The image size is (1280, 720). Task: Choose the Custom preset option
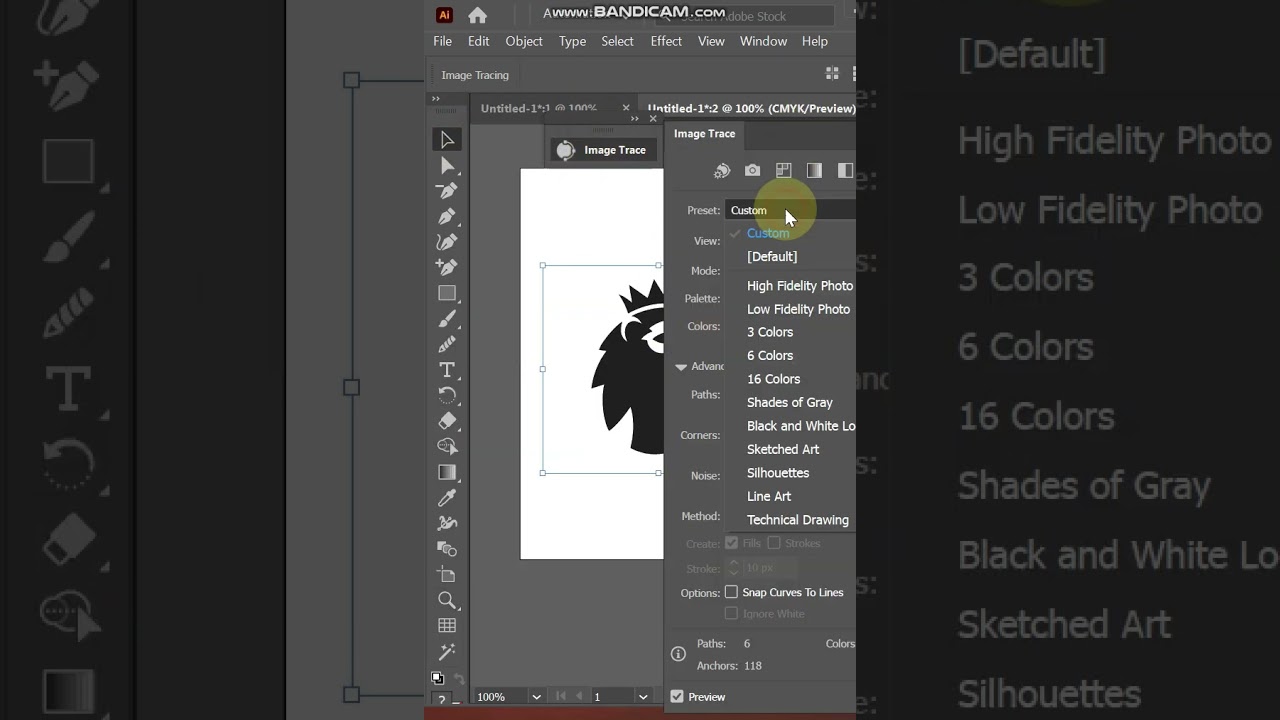coord(768,233)
